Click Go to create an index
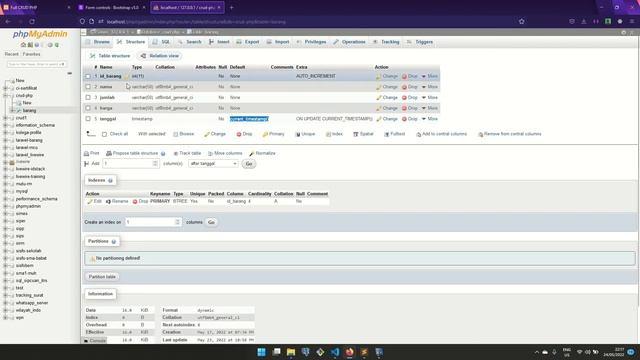The image size is (640, 360). 211,222
